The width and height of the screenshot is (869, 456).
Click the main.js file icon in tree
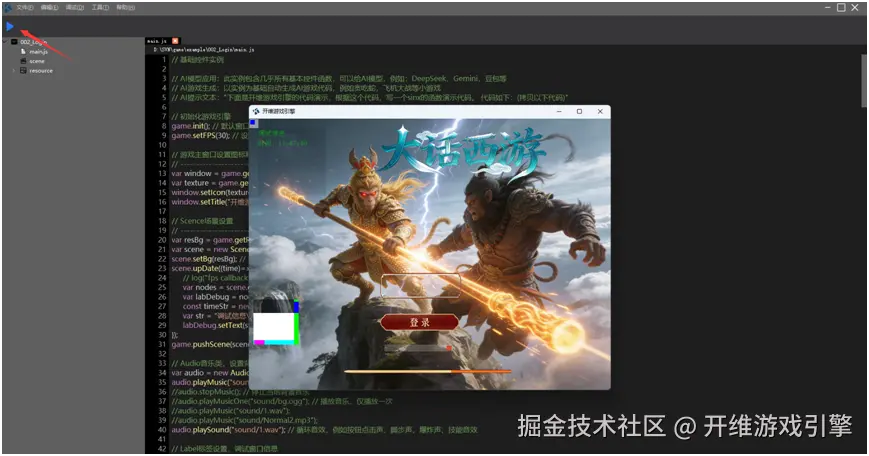pos(23,52)
